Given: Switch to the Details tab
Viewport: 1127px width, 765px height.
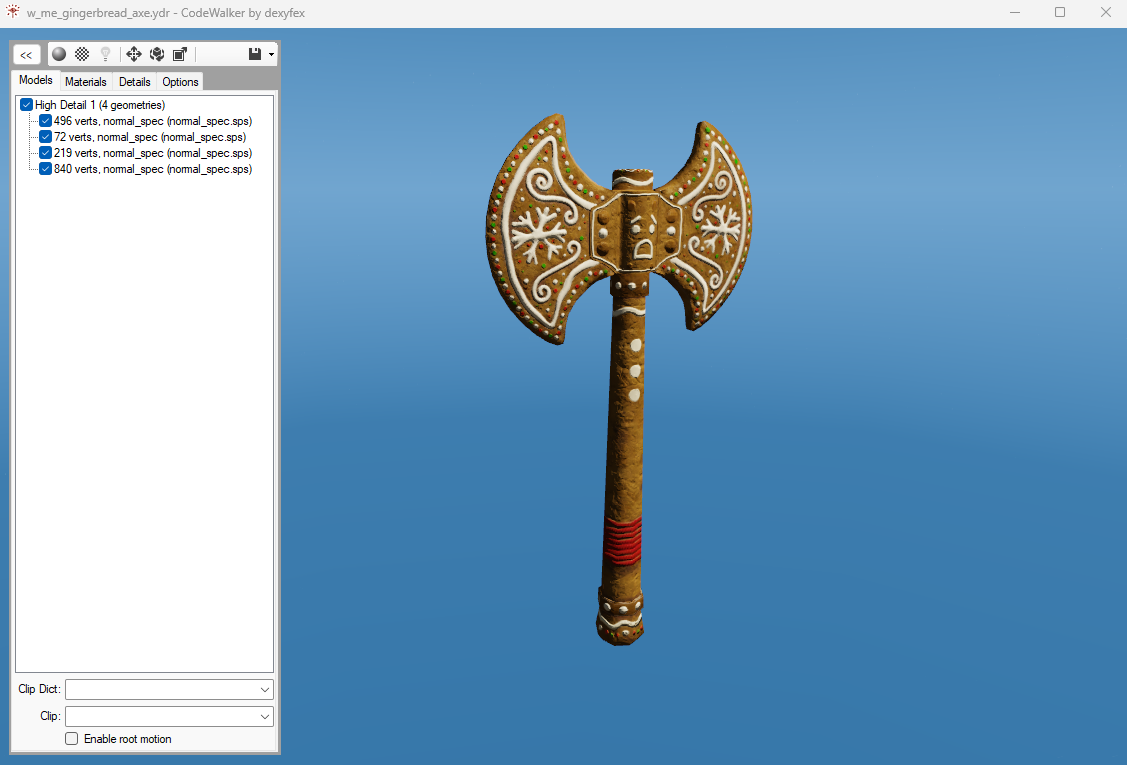Looking at the screenshot, I should coord(134,81).
